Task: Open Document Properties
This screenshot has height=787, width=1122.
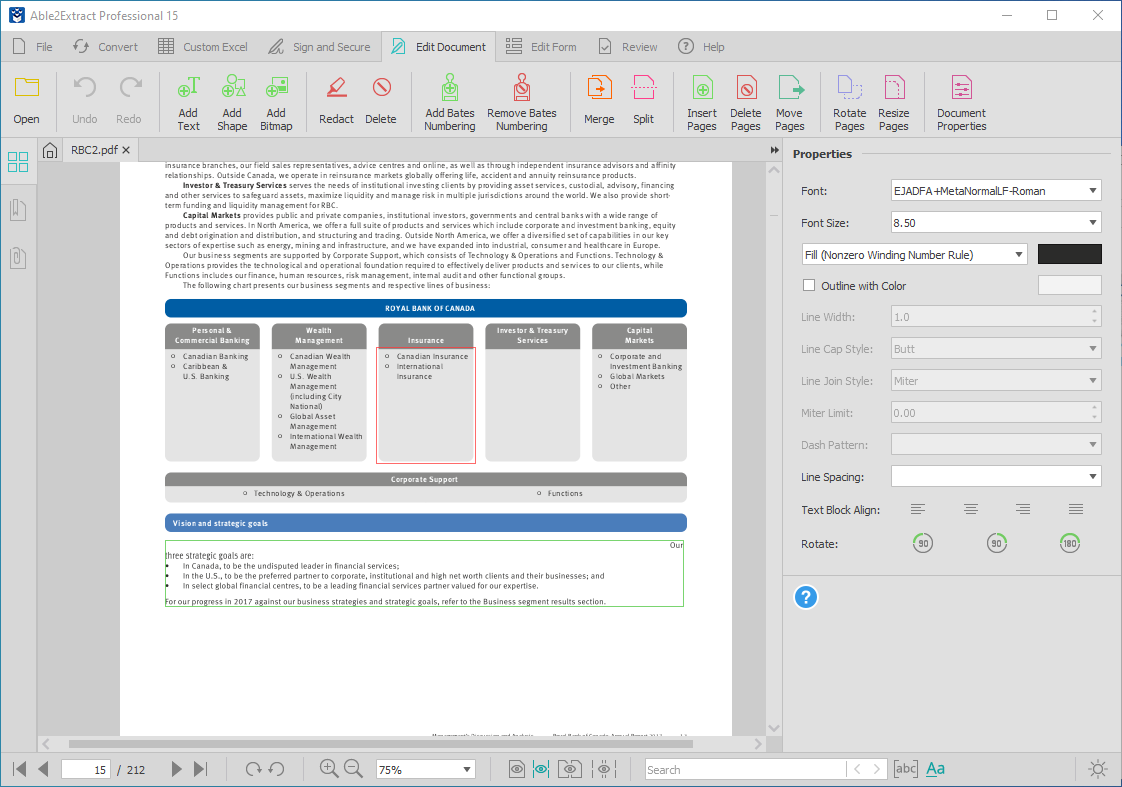Action: pyautogui.click(x=960, y=100)
